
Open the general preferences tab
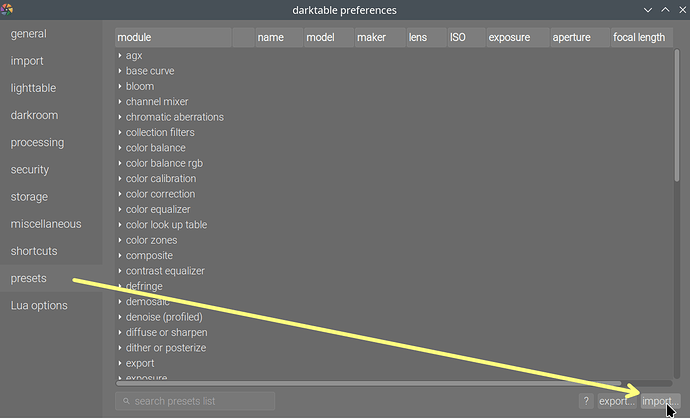[x=51, y=34]
